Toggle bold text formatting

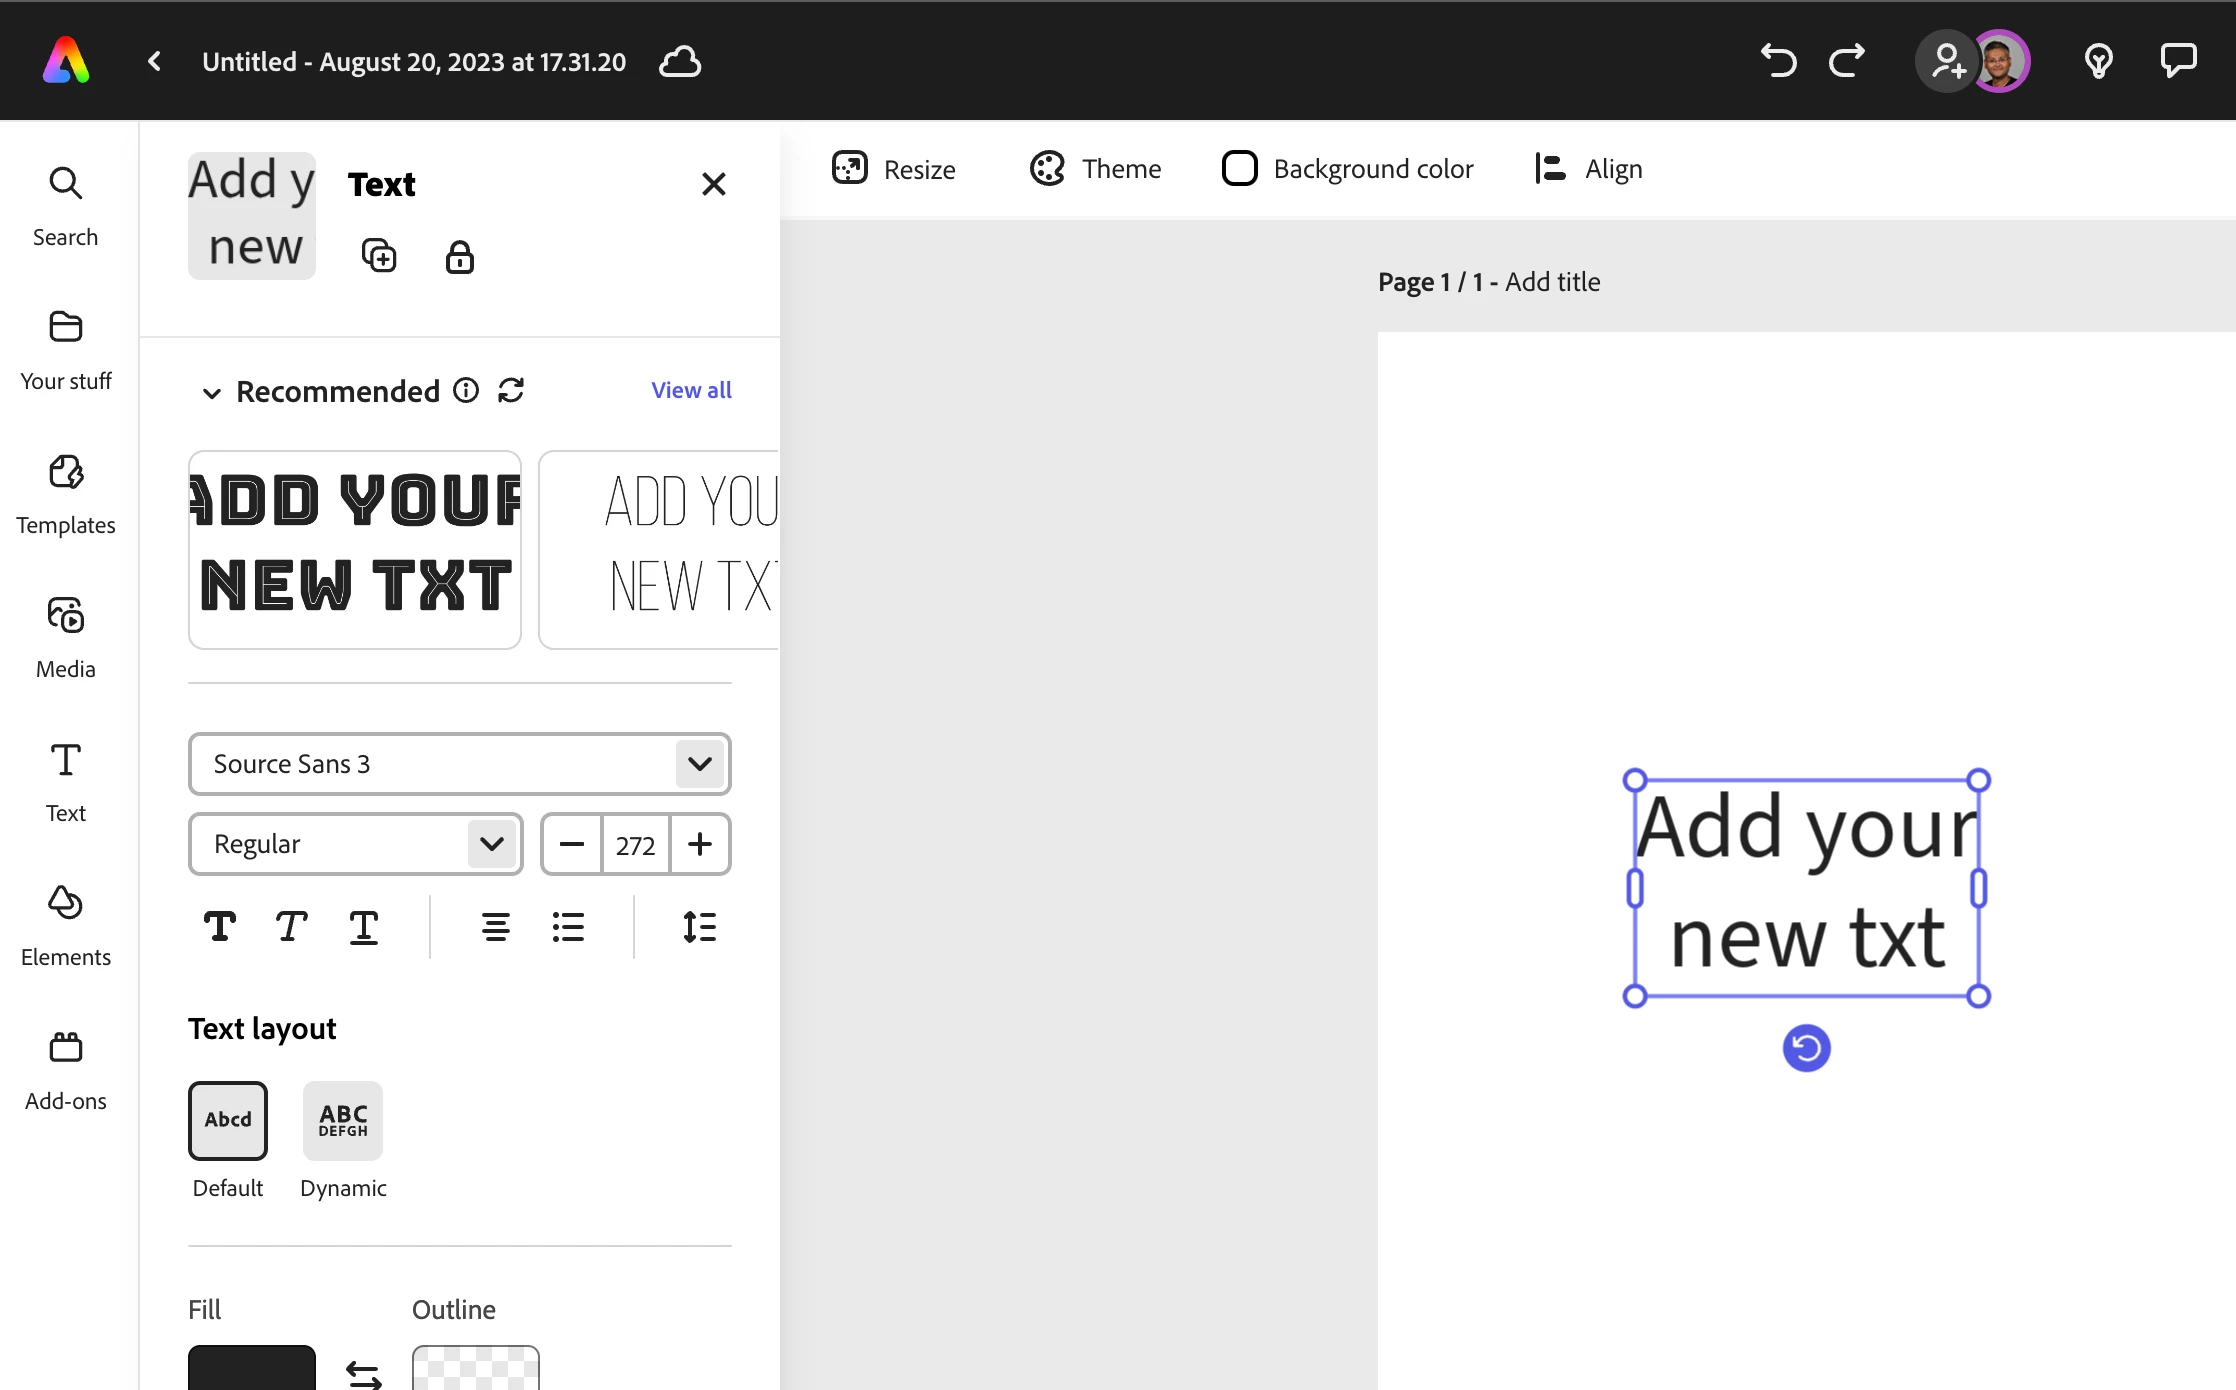tap(220, 927)
